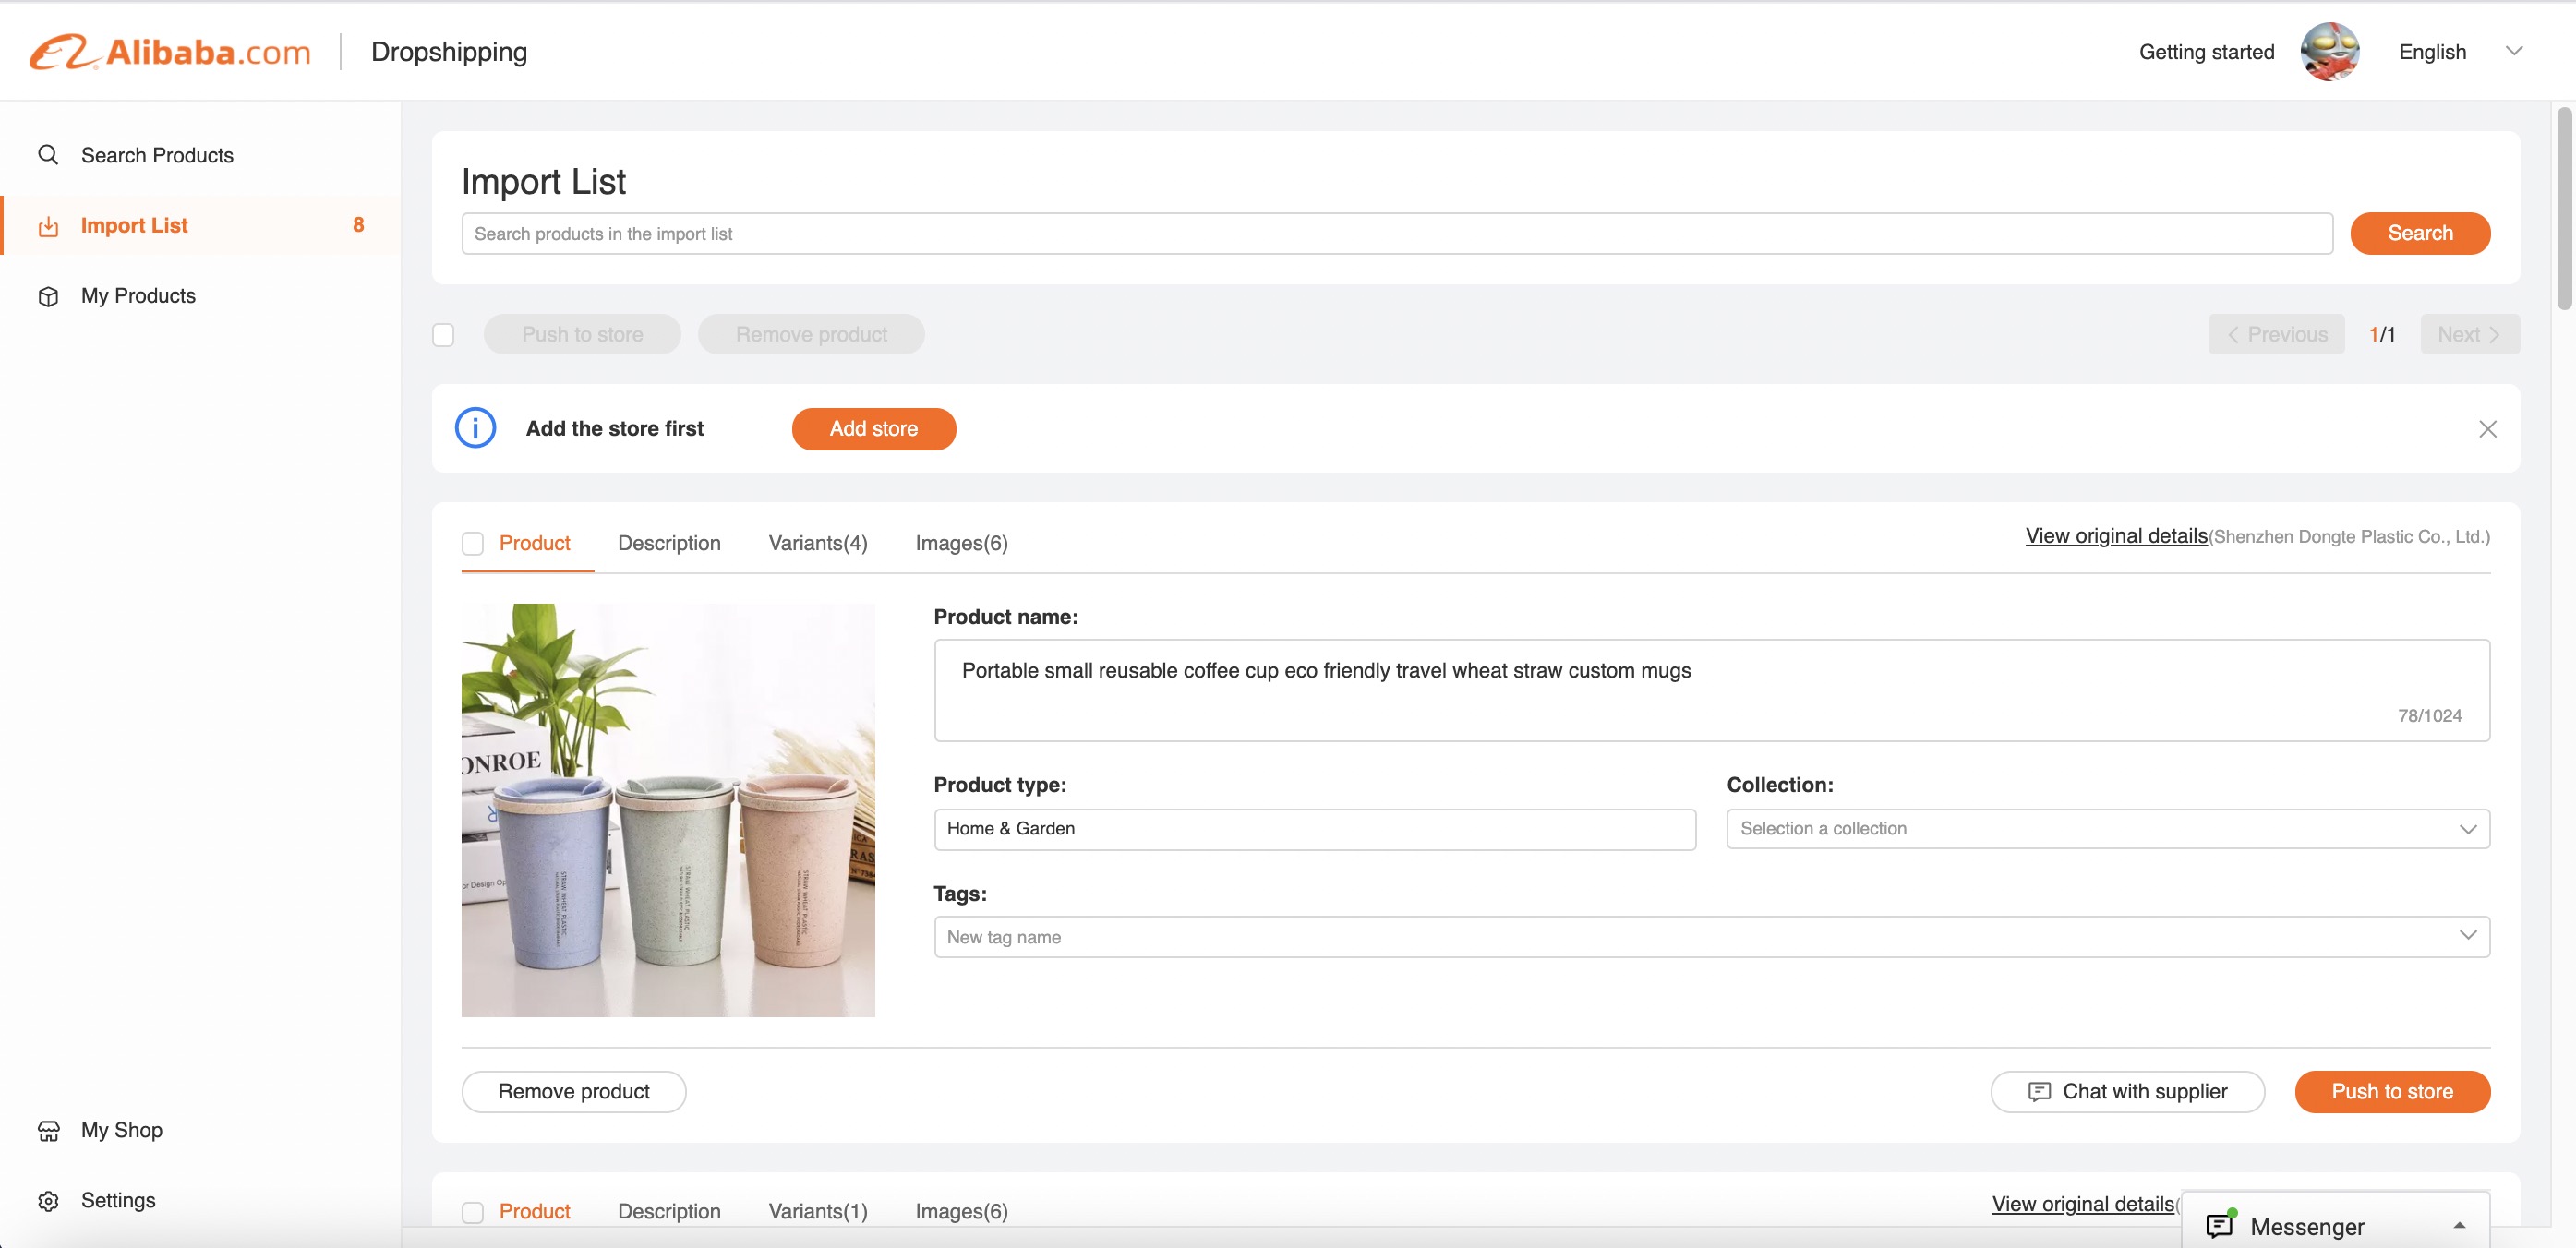Click the orange Add store button

(x=873, y=428)
